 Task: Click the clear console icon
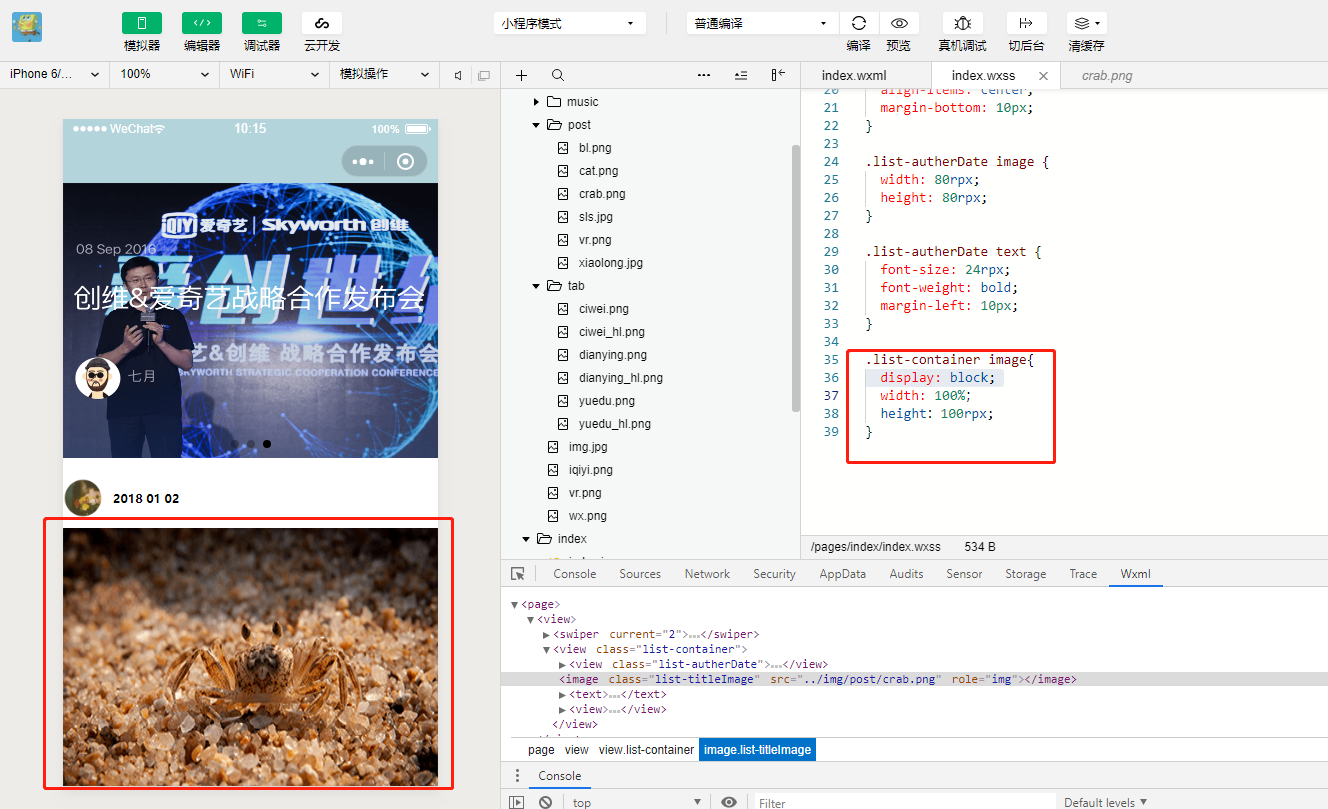(x=545, y=802)
